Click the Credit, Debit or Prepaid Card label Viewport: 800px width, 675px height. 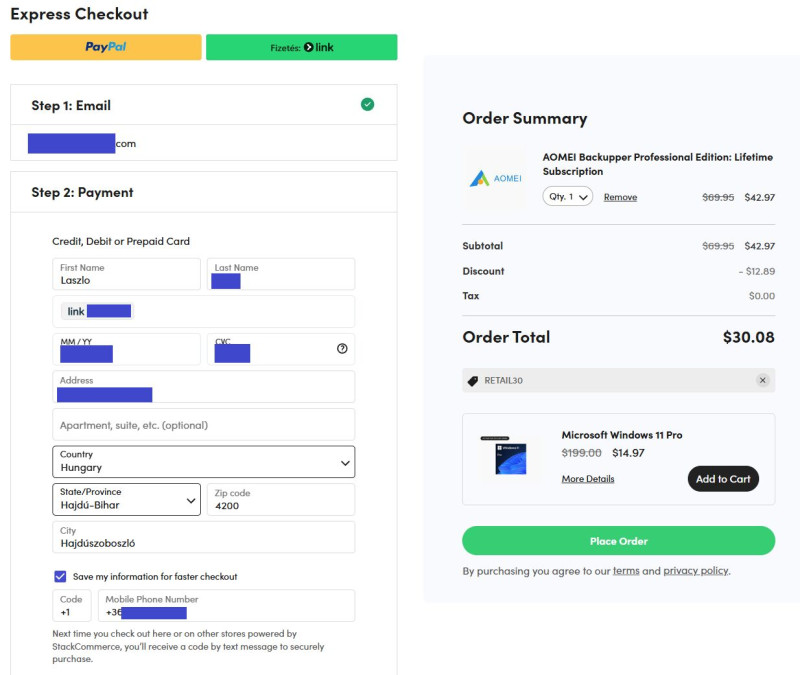(121, 241)
